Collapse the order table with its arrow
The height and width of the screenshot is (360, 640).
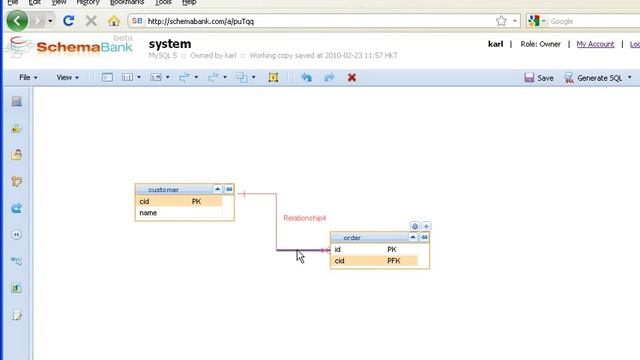click(x=413, y=237)
